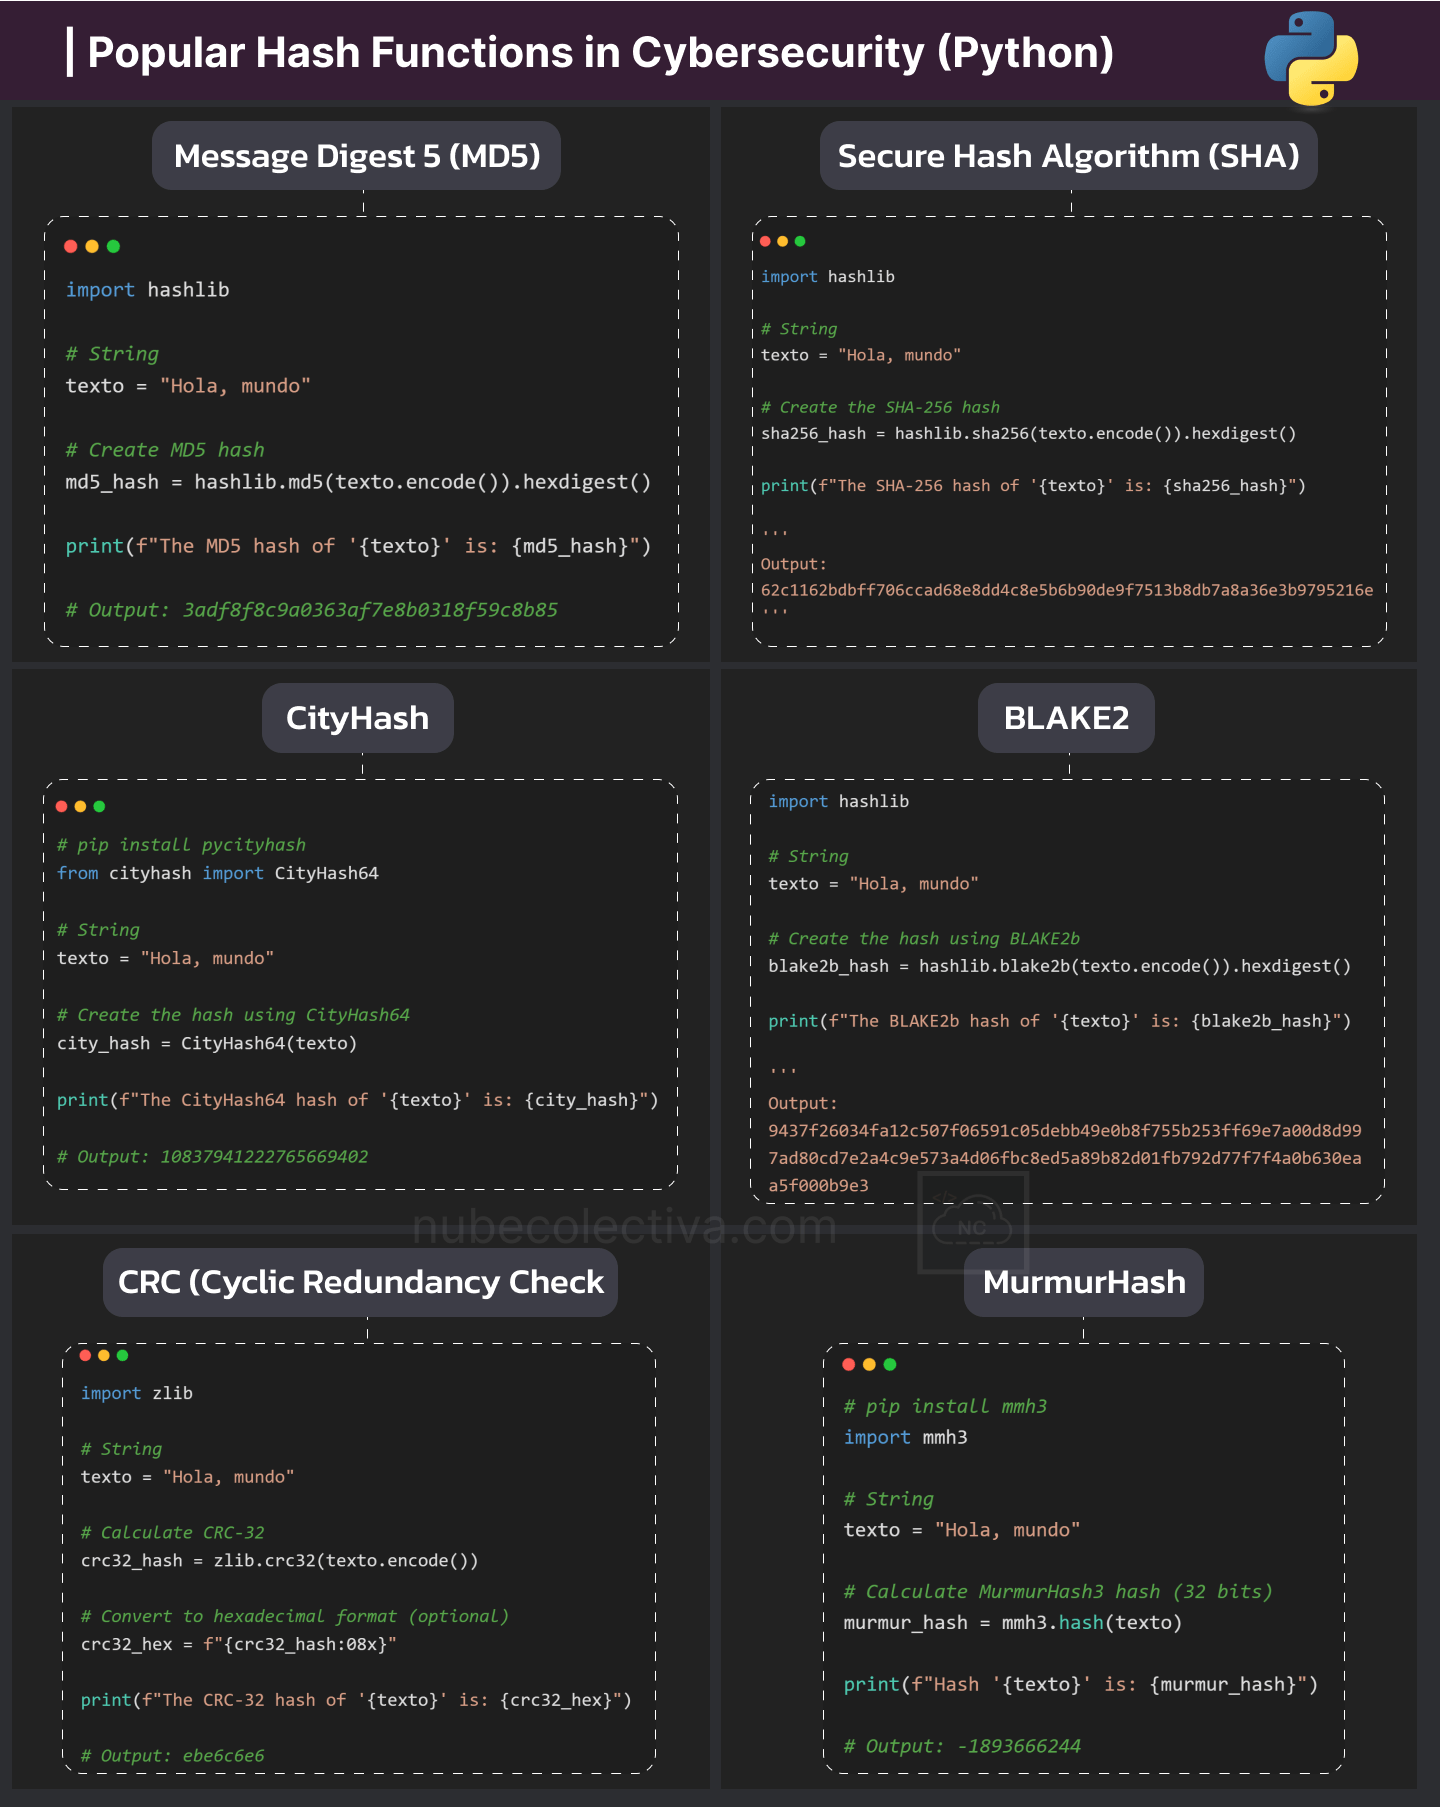
Task: Click the '# Create MD5 hash' comment
Action: (165, 450)
